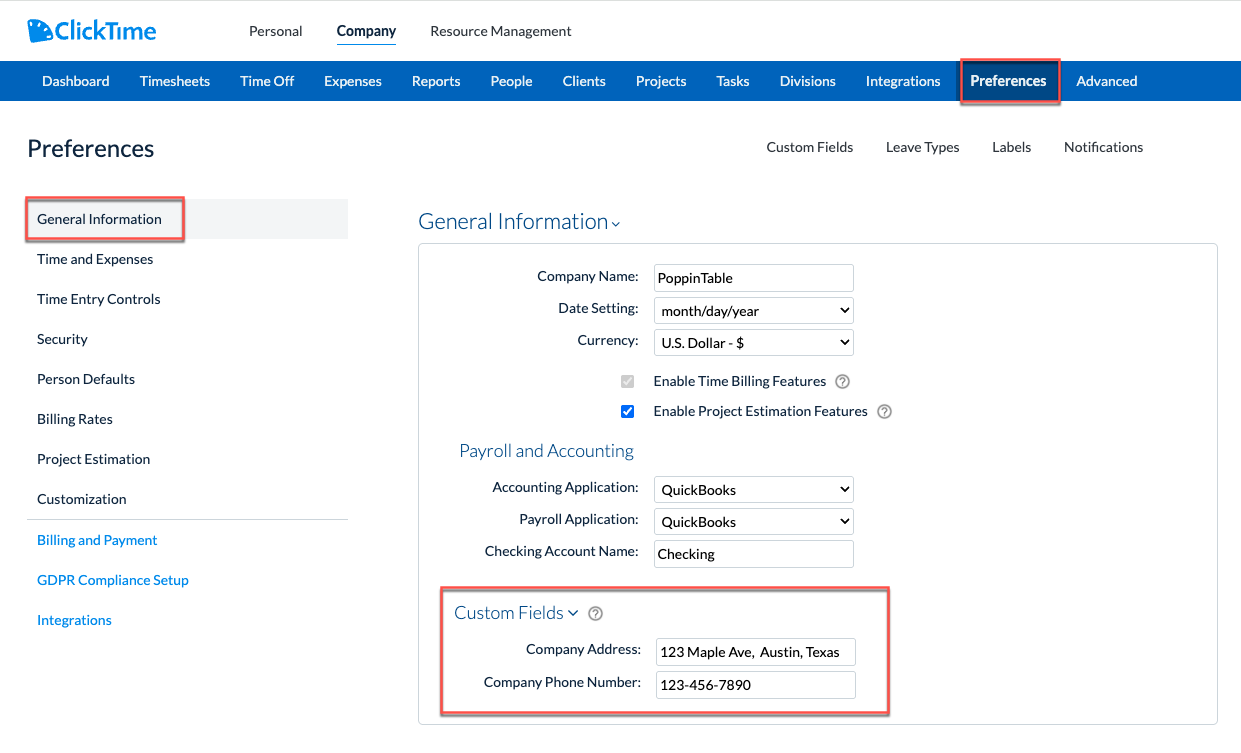Open the Leave Types link

click(922, 147)
